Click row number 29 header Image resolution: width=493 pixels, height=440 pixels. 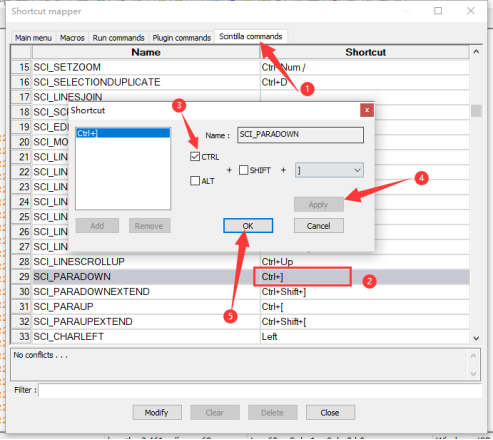(x=21, y=276)
